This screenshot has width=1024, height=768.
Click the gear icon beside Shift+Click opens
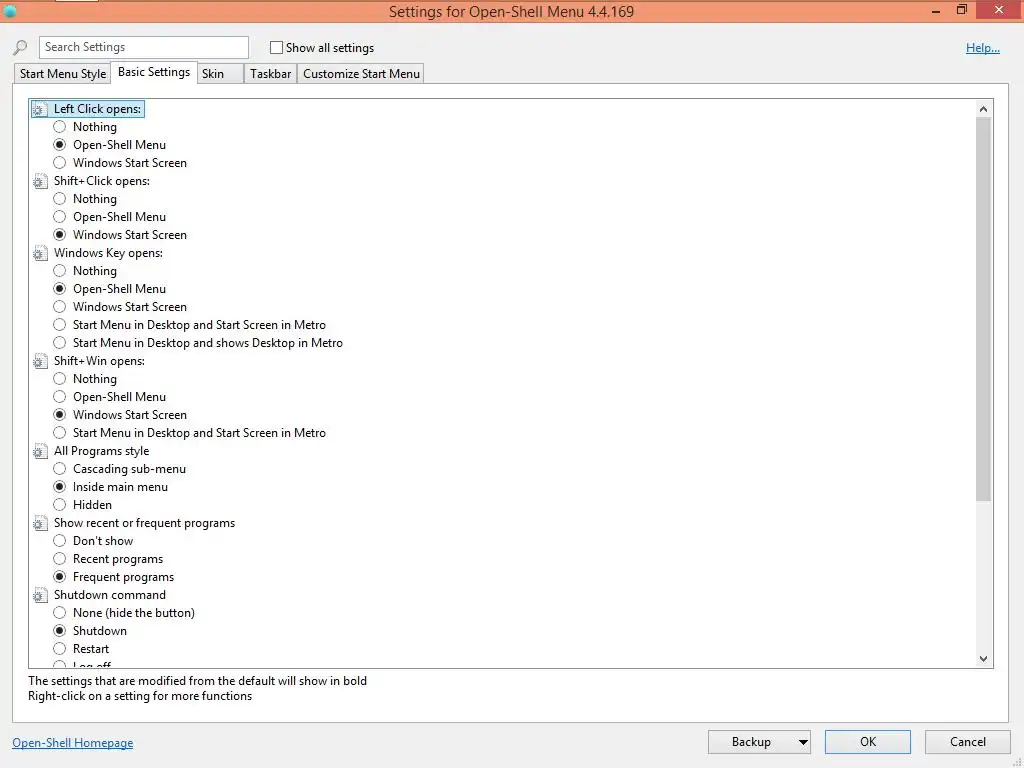point(40,181)
